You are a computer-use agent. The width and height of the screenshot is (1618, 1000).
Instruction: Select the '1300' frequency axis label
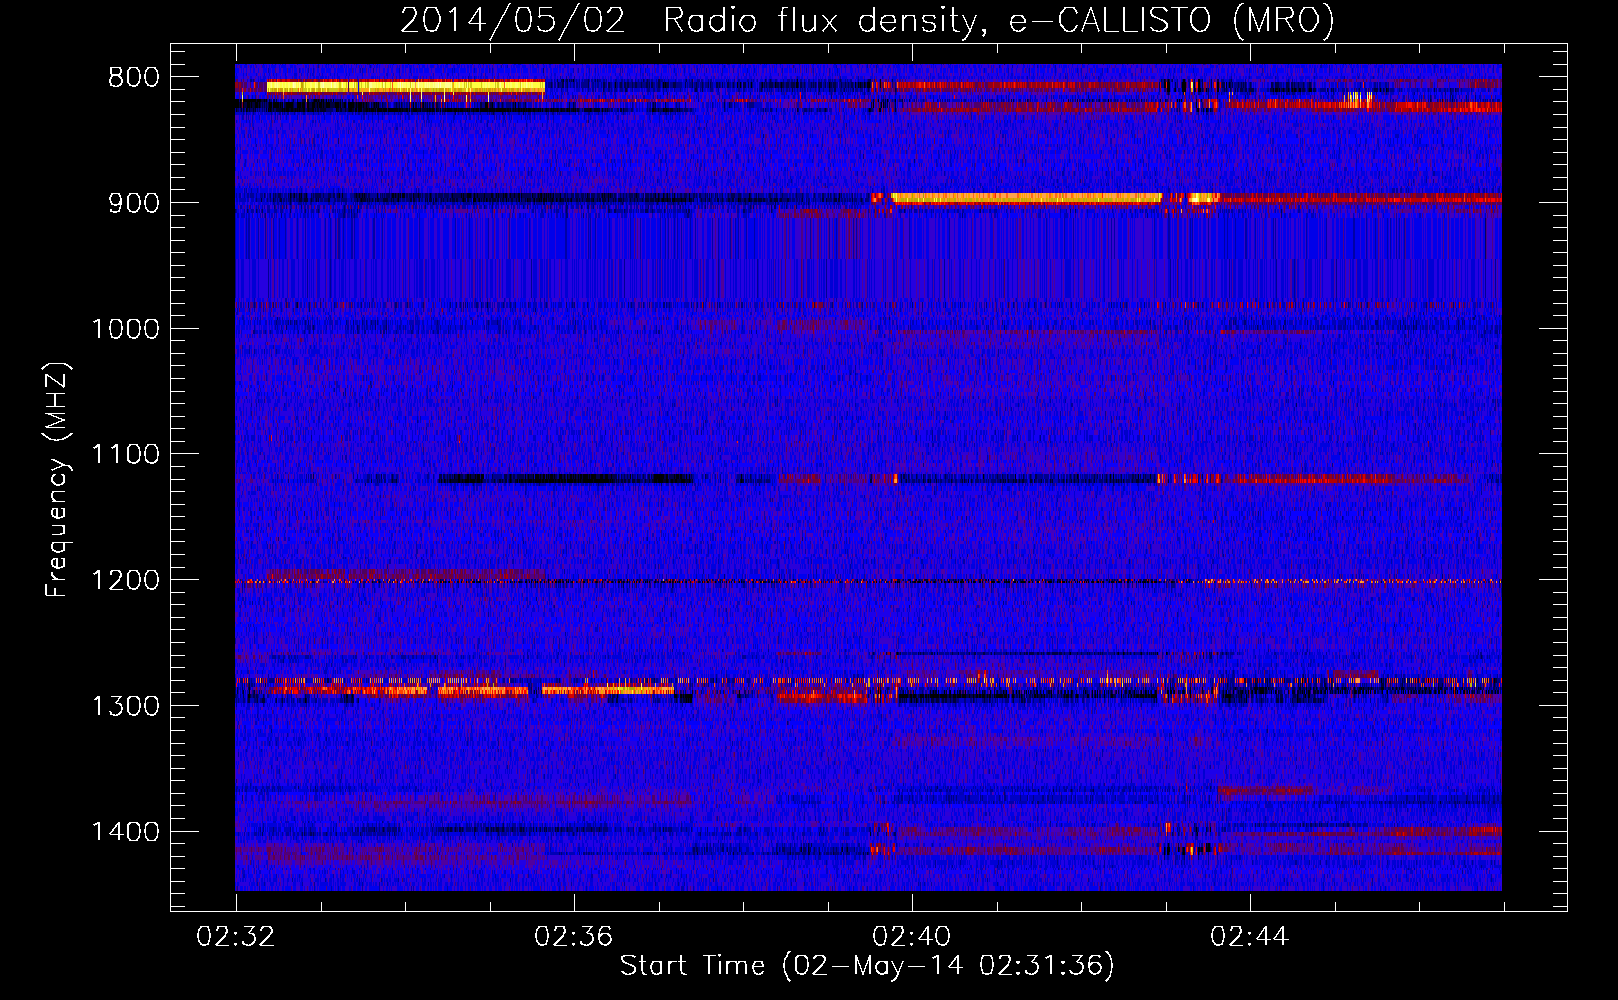(125, 706)
